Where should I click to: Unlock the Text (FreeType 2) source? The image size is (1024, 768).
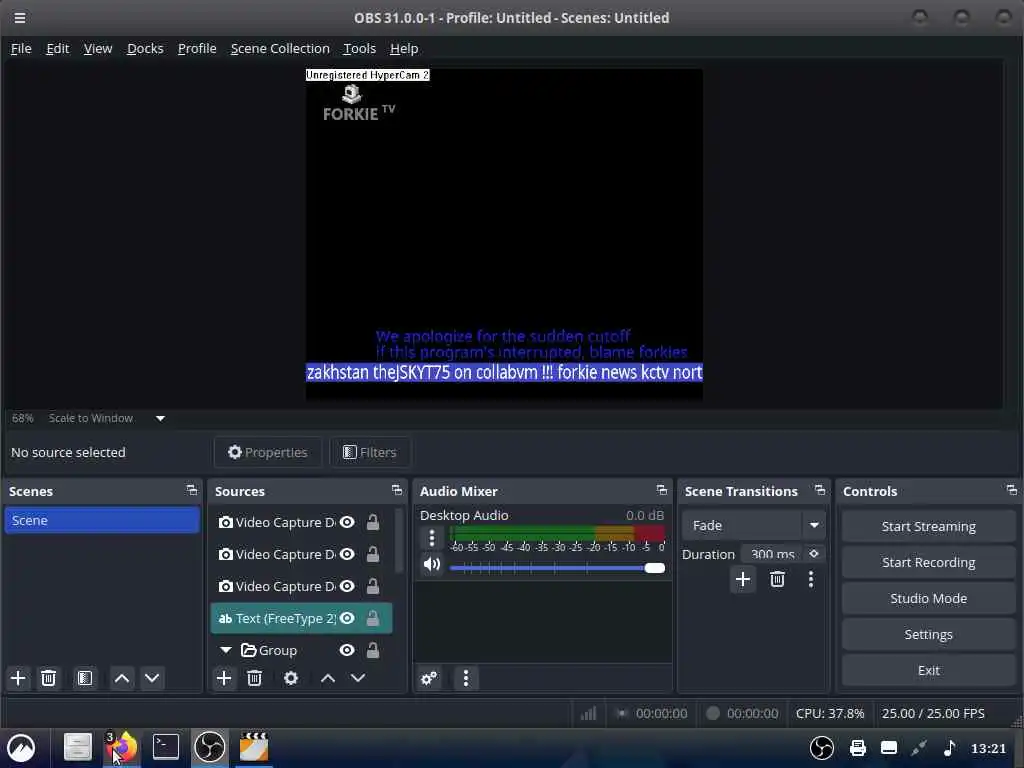point(372,618)
